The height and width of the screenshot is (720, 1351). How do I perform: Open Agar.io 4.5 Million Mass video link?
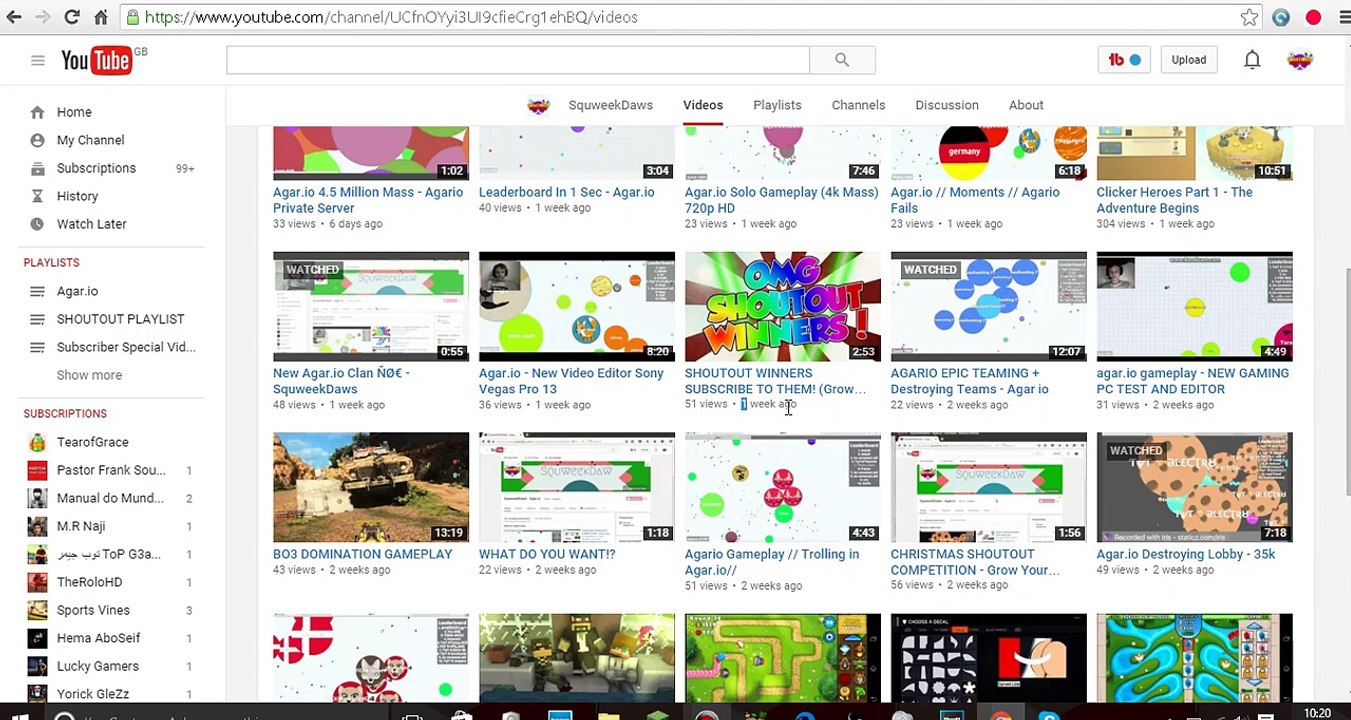(368, 200)
